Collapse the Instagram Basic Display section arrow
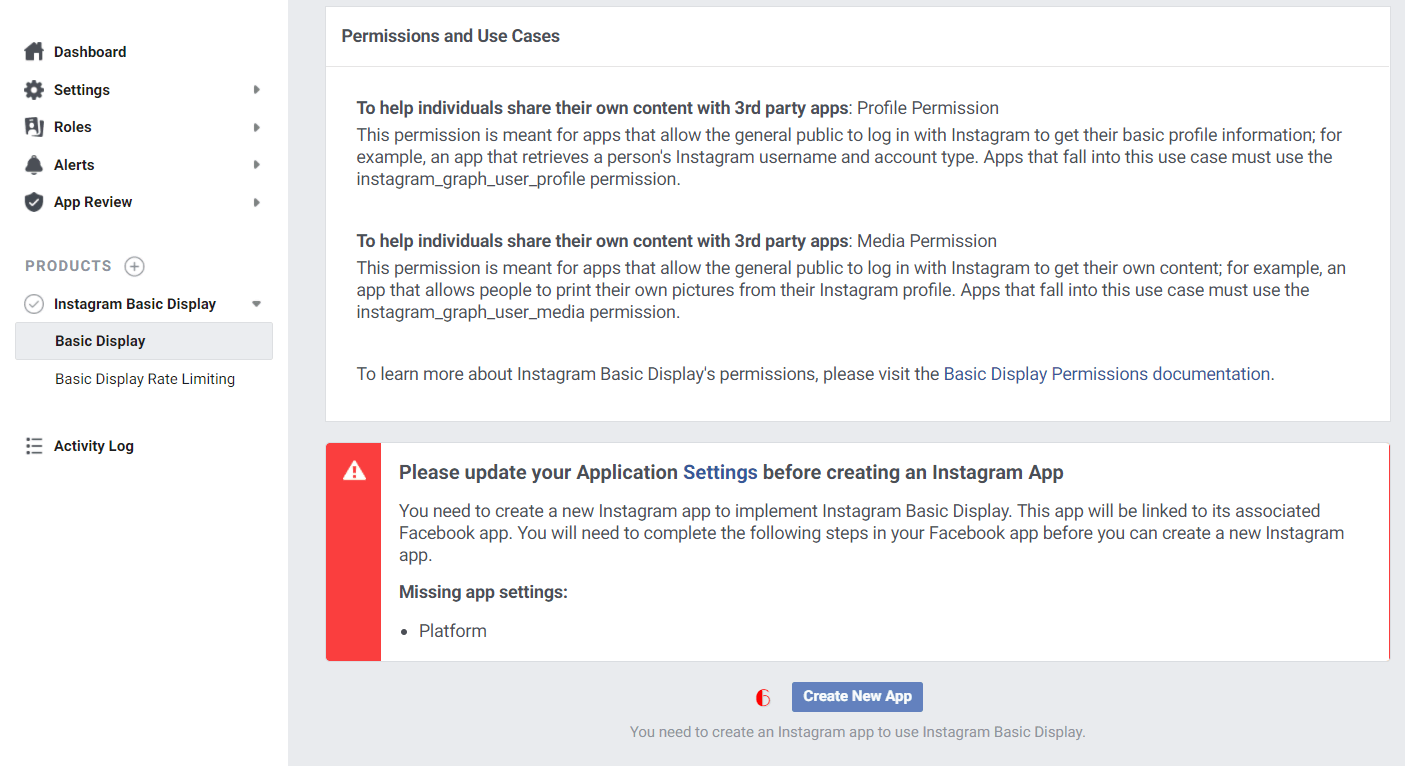The height and width of the screenshot is (766, 1405). (257, 304)
